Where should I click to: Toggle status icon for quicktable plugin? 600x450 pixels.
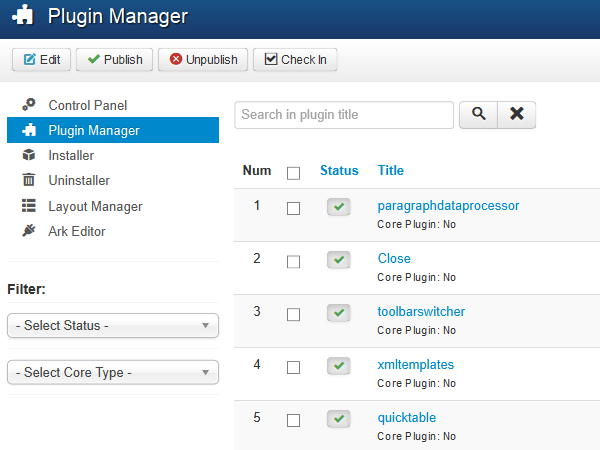339,419
